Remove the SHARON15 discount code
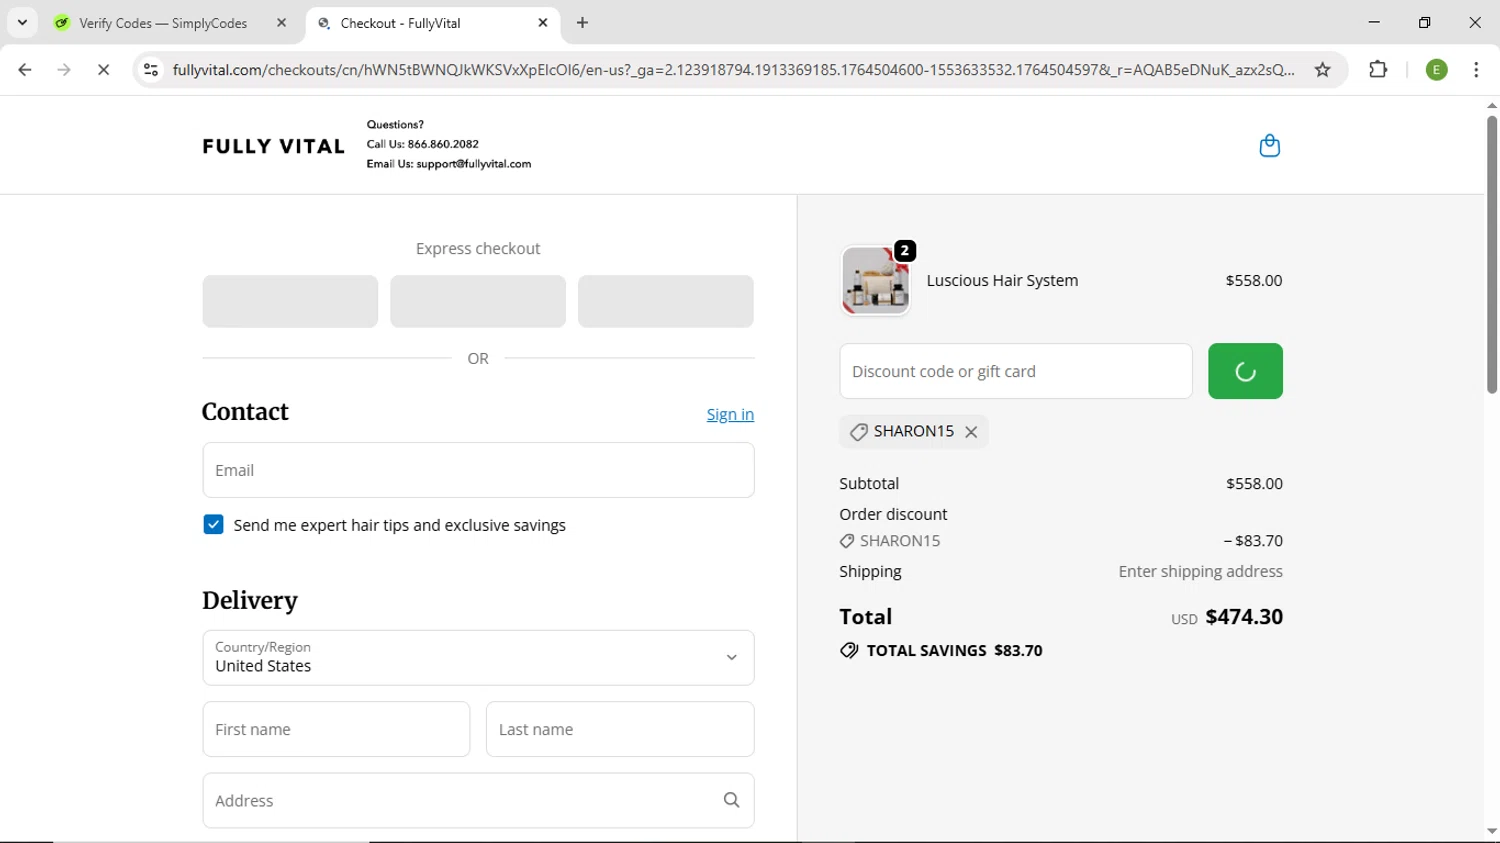1500x843 pixels. click(971, 432)
